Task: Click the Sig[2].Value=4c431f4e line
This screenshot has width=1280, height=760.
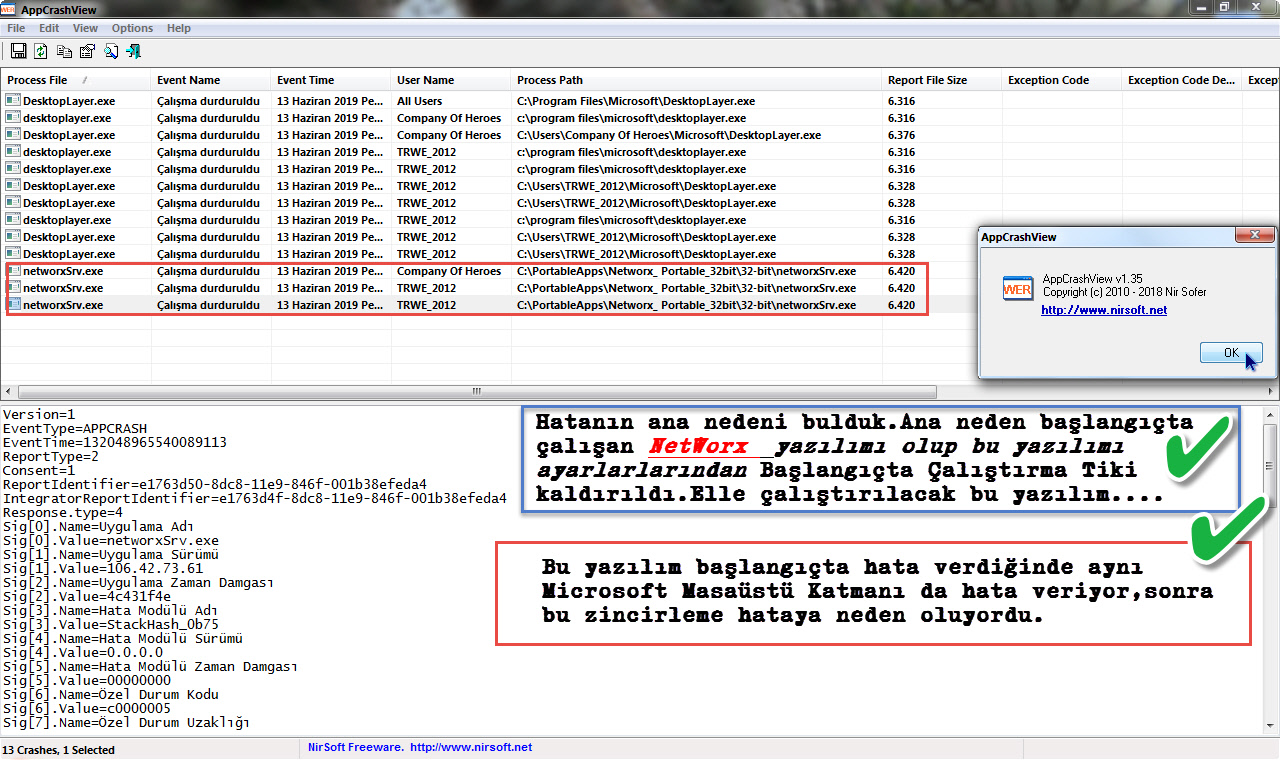Action: click(x=87, y=596)
